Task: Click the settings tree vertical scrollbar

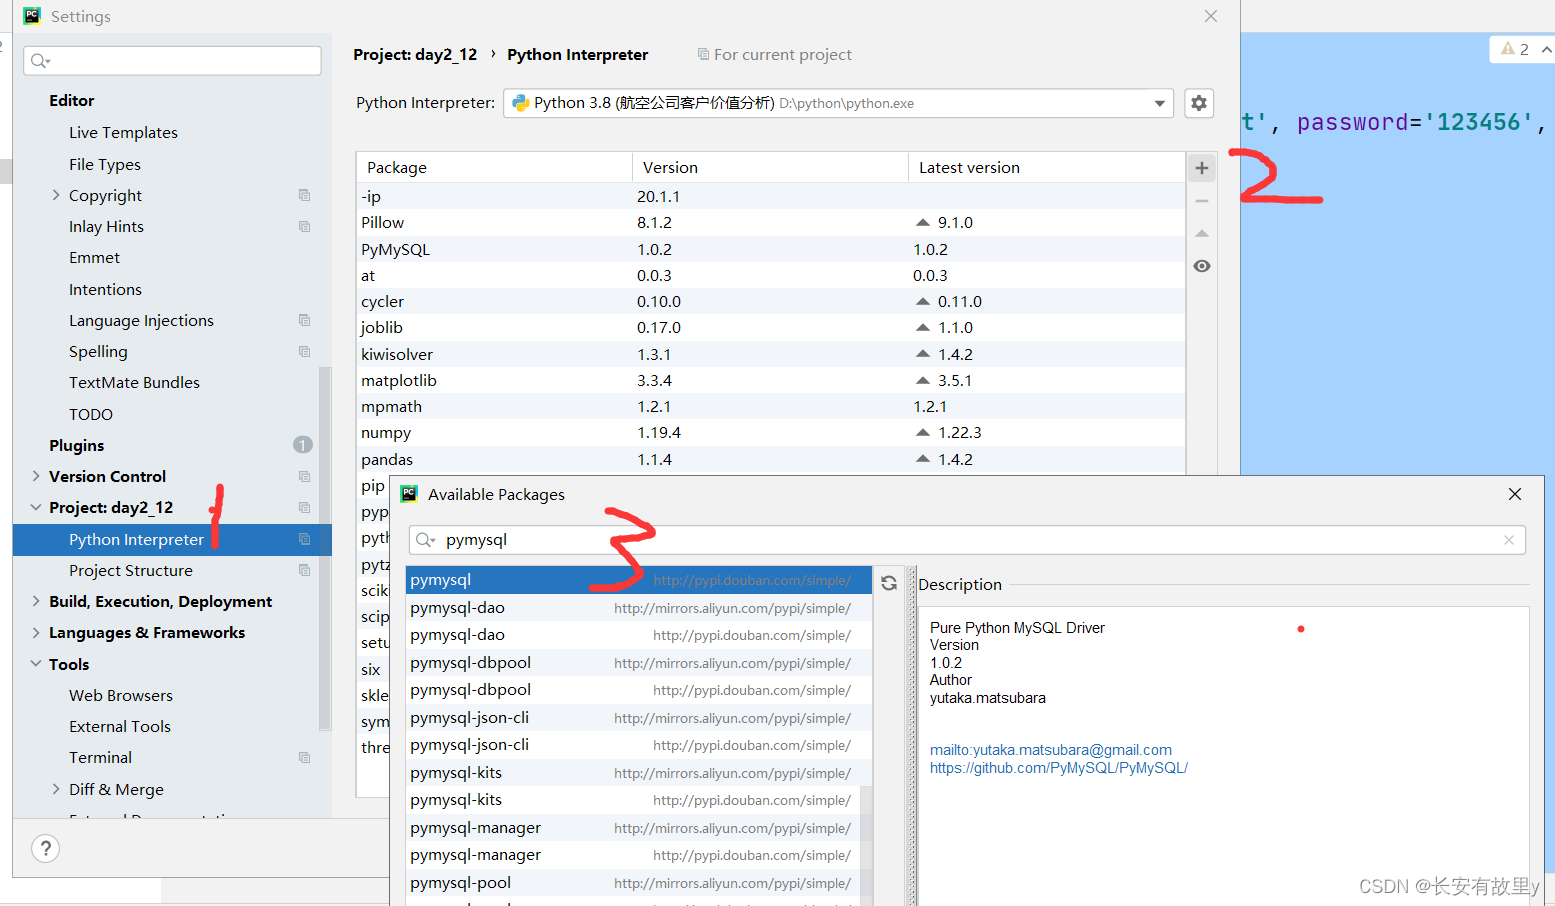Action: click(325, 550)
